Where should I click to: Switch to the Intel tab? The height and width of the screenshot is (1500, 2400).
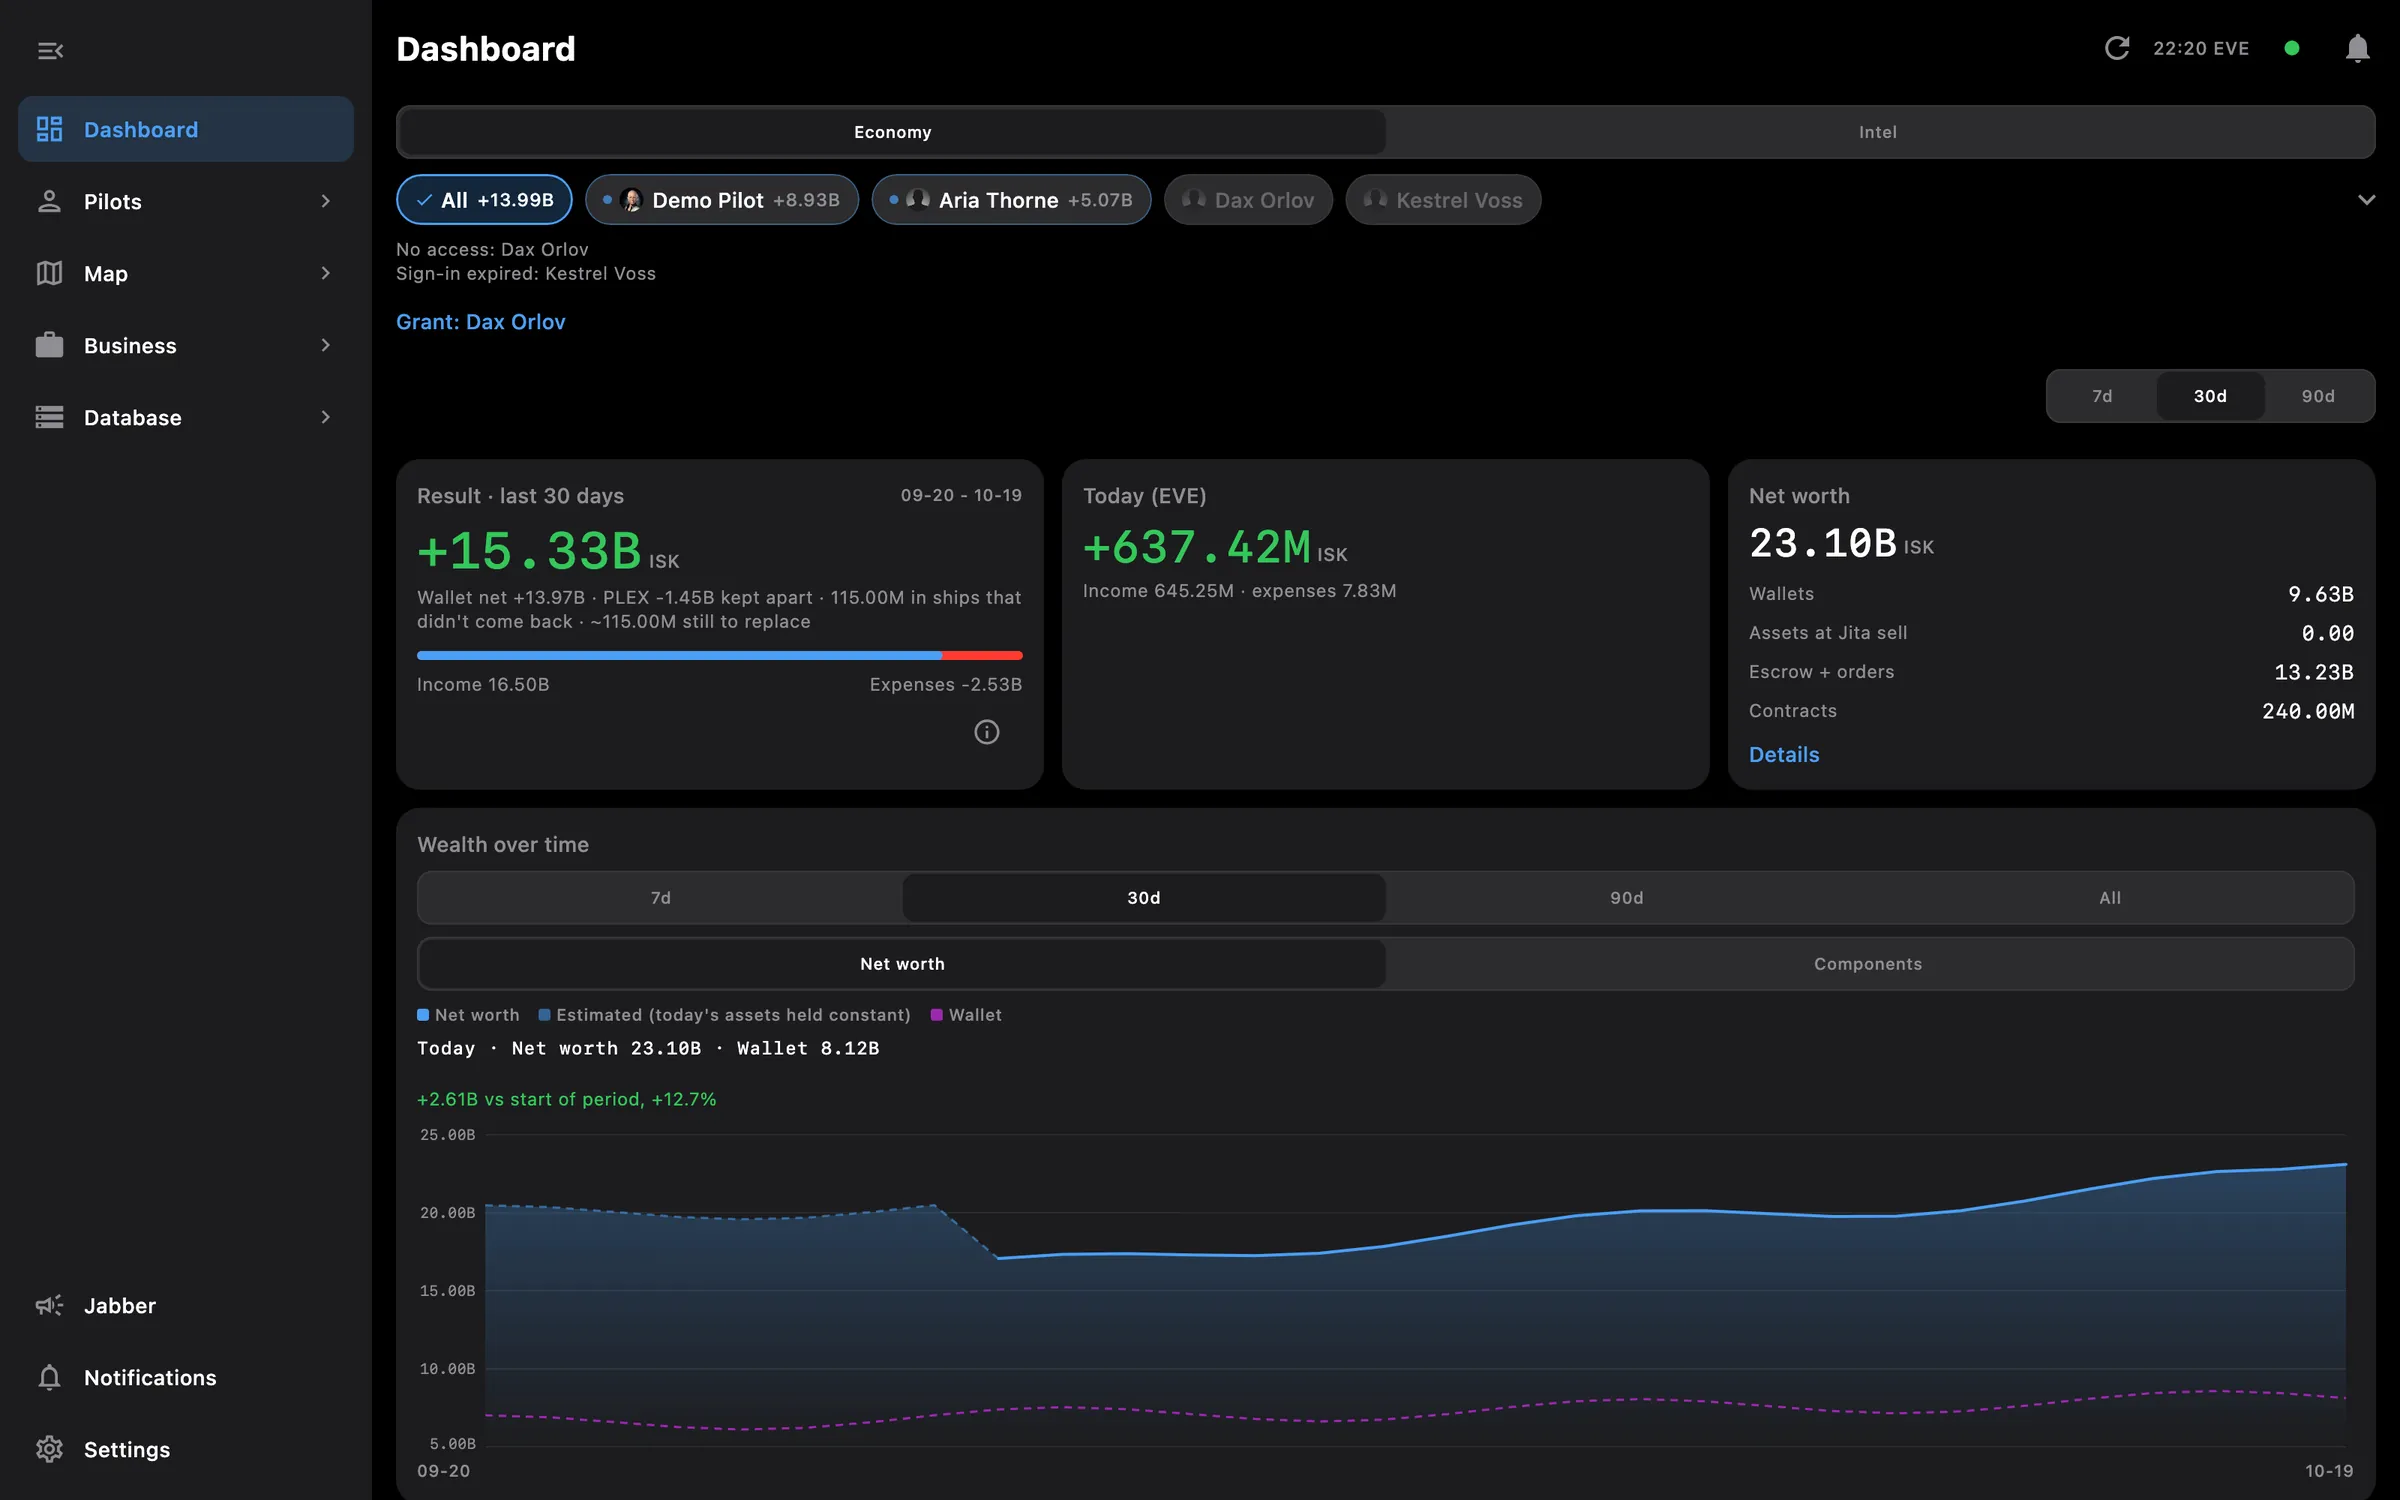[x=1878, y=132]
